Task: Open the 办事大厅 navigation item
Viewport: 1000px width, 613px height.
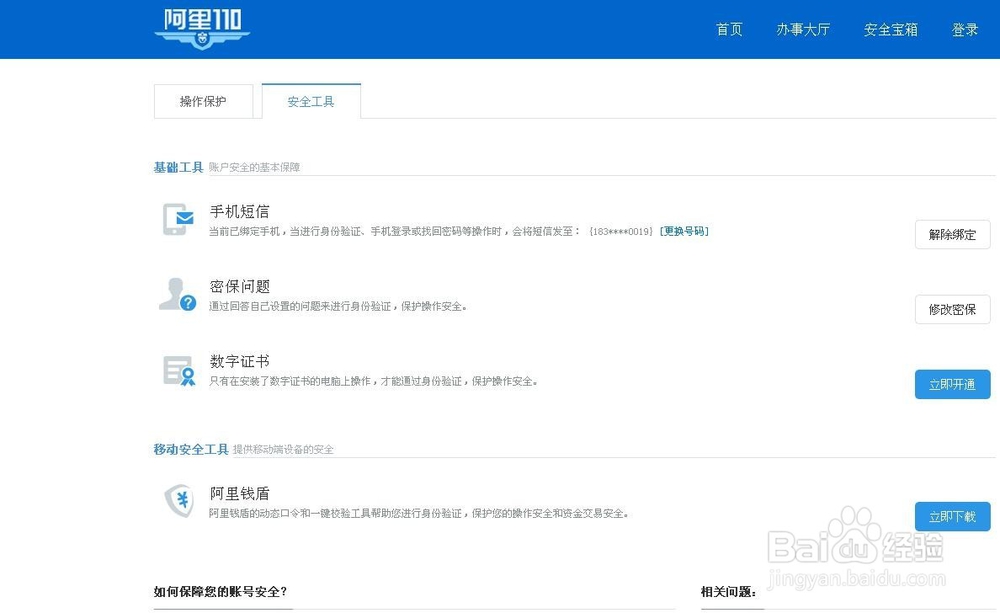Action: [x=805, y=30]
